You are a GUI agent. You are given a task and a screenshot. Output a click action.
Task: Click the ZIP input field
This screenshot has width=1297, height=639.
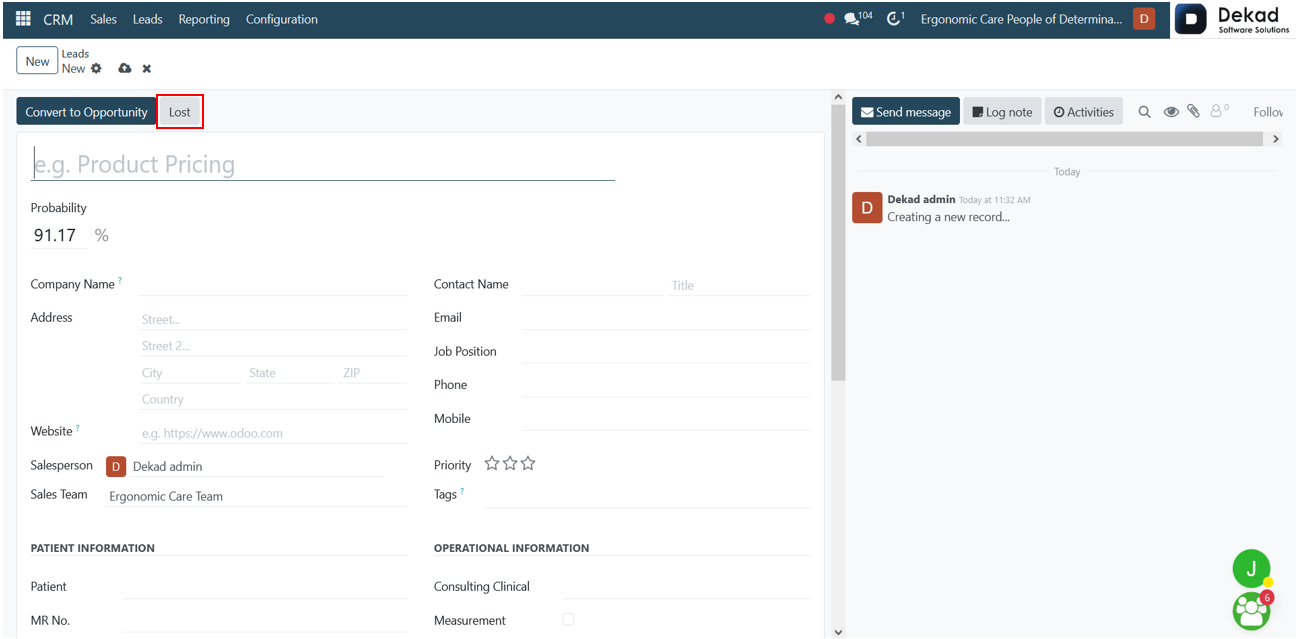373,372
